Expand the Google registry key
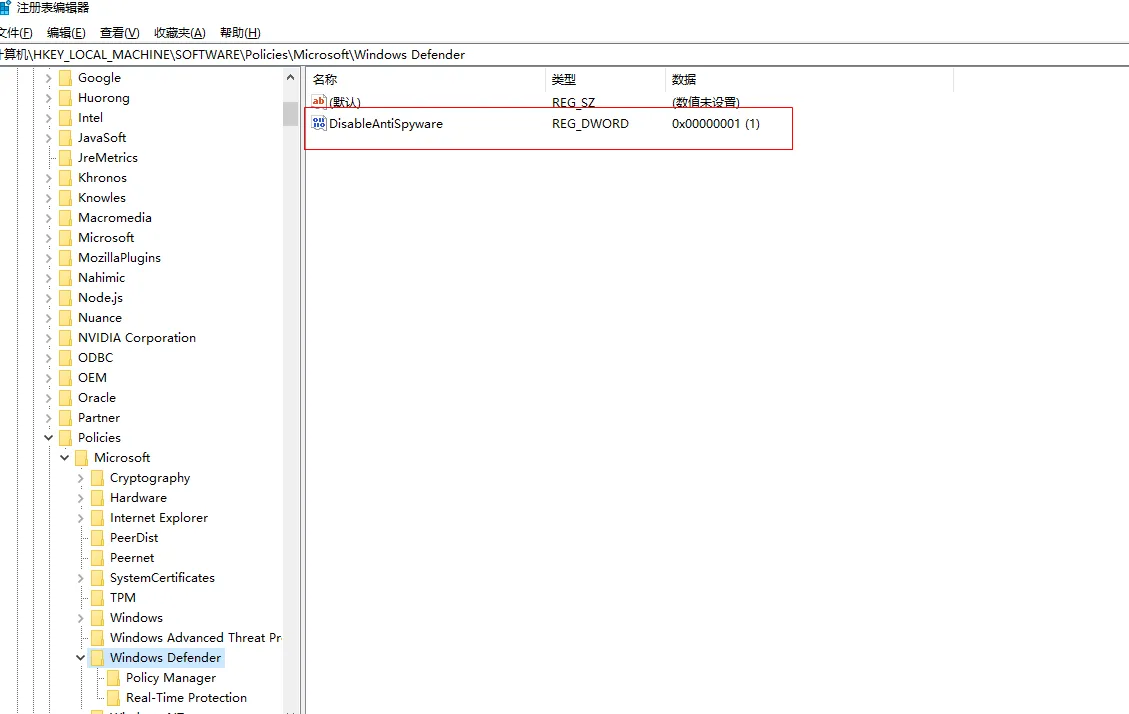The height and width of the screenshot is (714, 1129). (48, 78)
